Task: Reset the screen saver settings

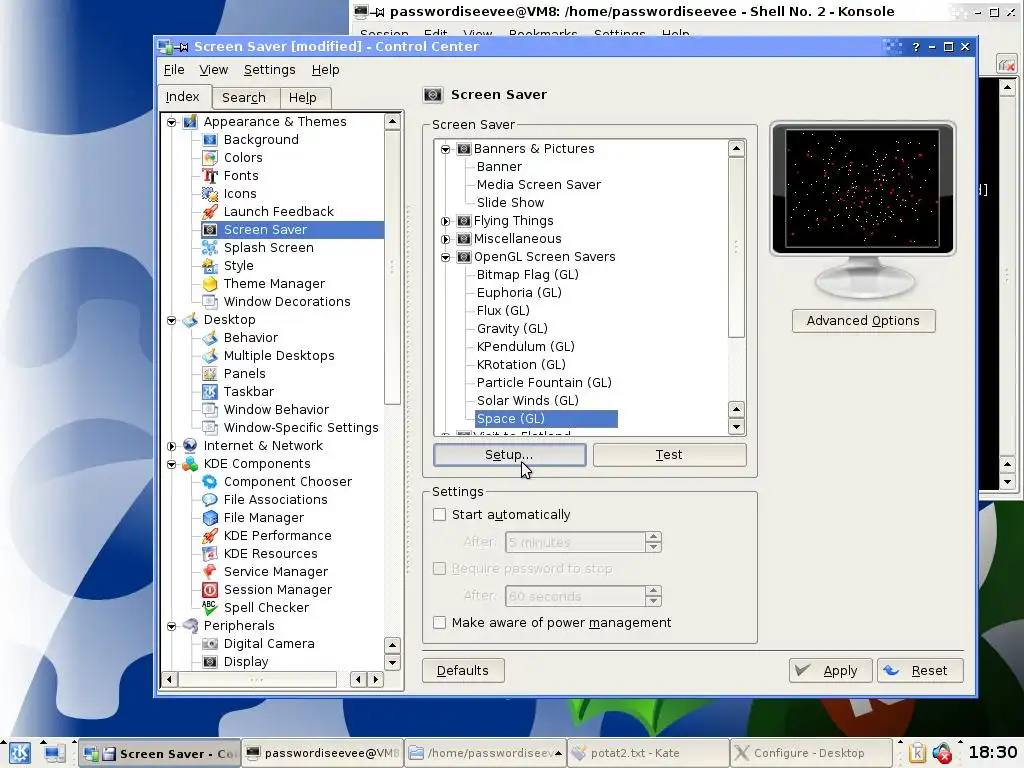Action: (920, 671)
